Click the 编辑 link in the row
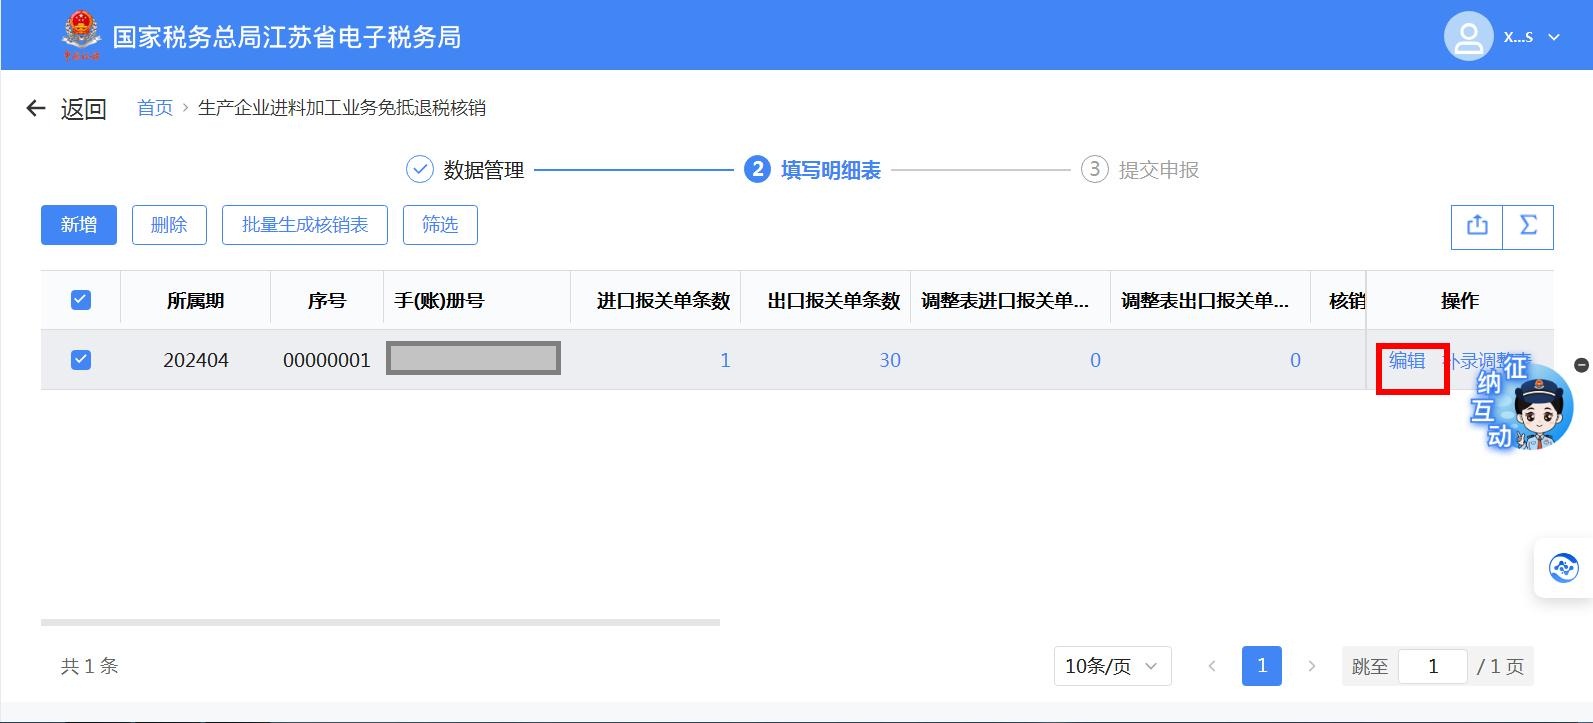This screenshot has height=723, width=1593. coord(1406,361)
